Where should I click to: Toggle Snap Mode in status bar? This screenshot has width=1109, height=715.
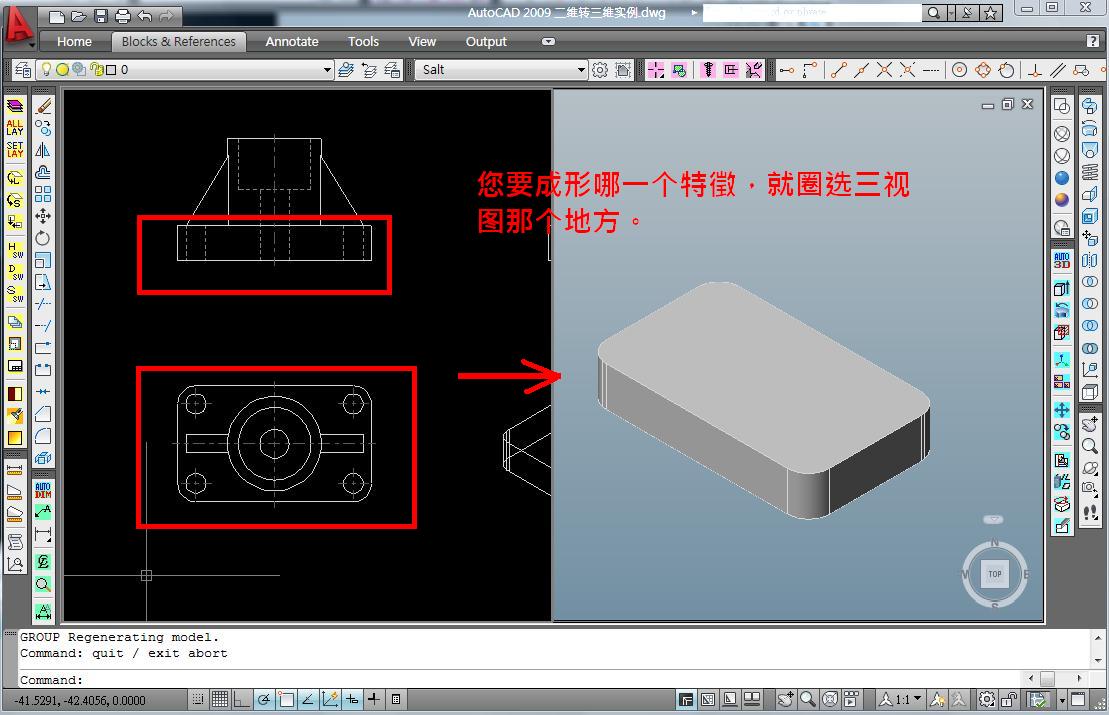(x=198, y=699)
